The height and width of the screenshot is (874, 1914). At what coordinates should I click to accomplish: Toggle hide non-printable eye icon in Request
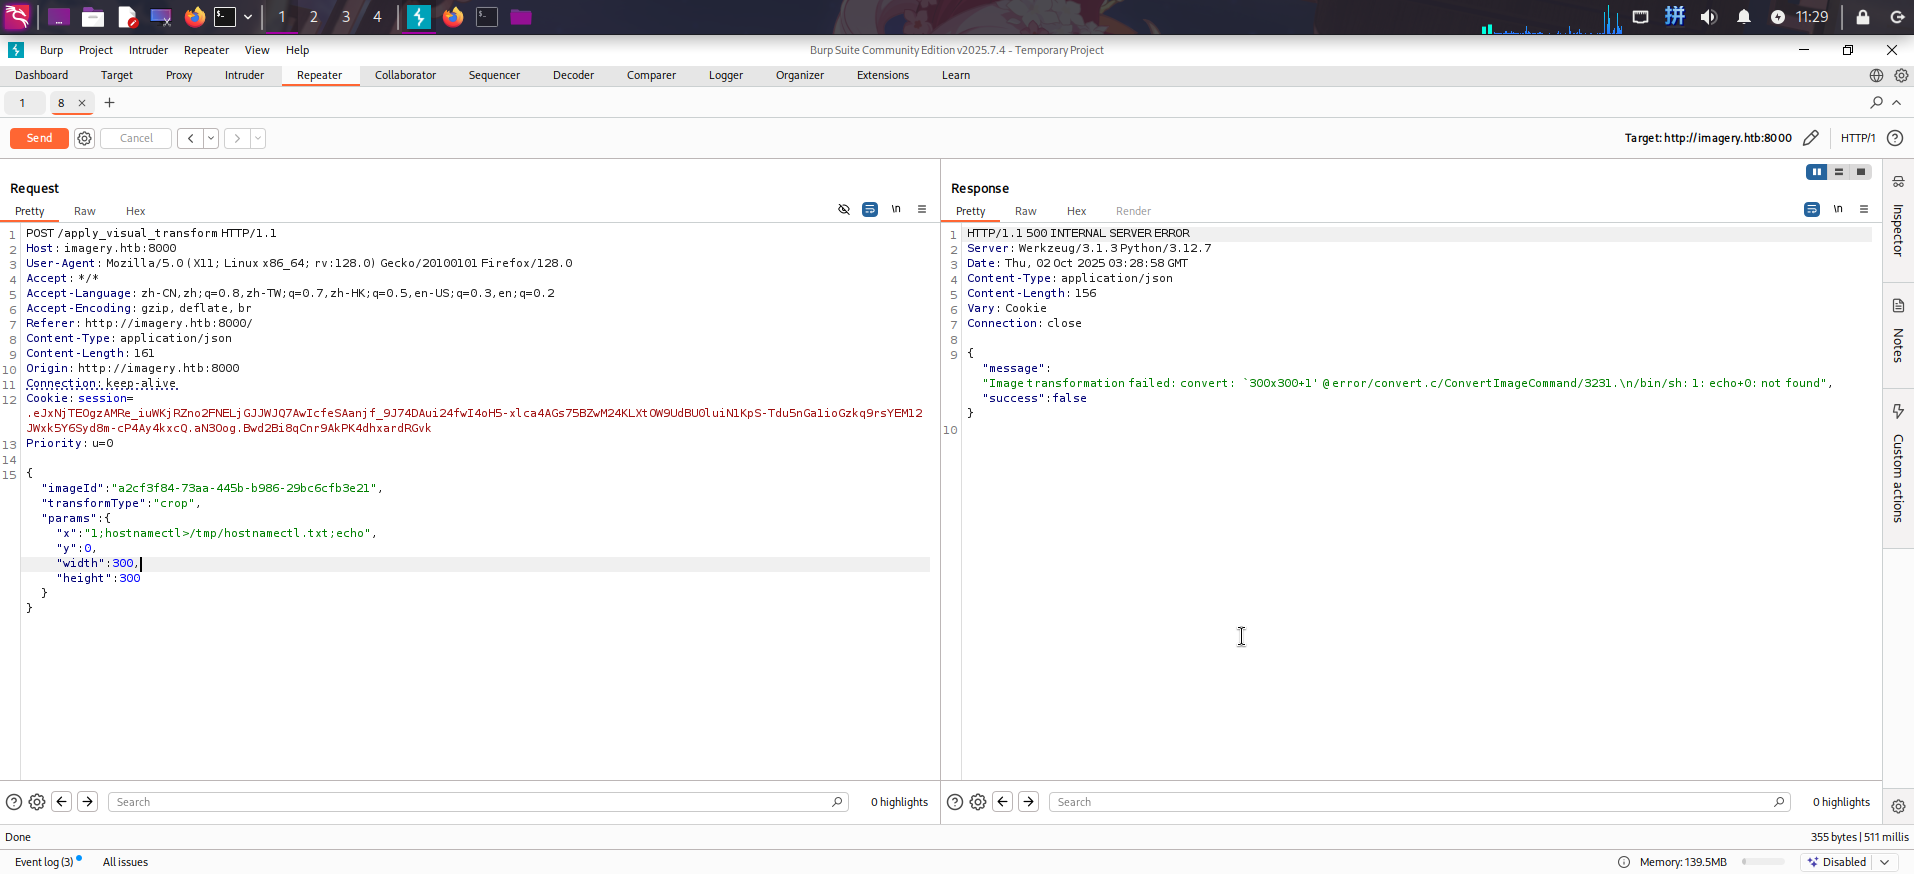coord(844,209)
